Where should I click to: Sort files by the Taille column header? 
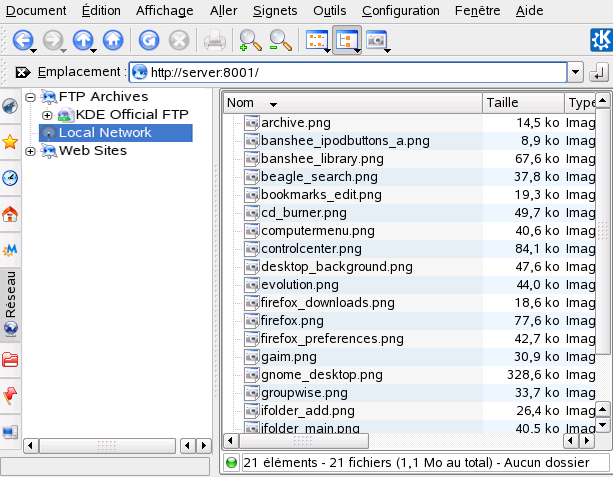tap(520, 103)
